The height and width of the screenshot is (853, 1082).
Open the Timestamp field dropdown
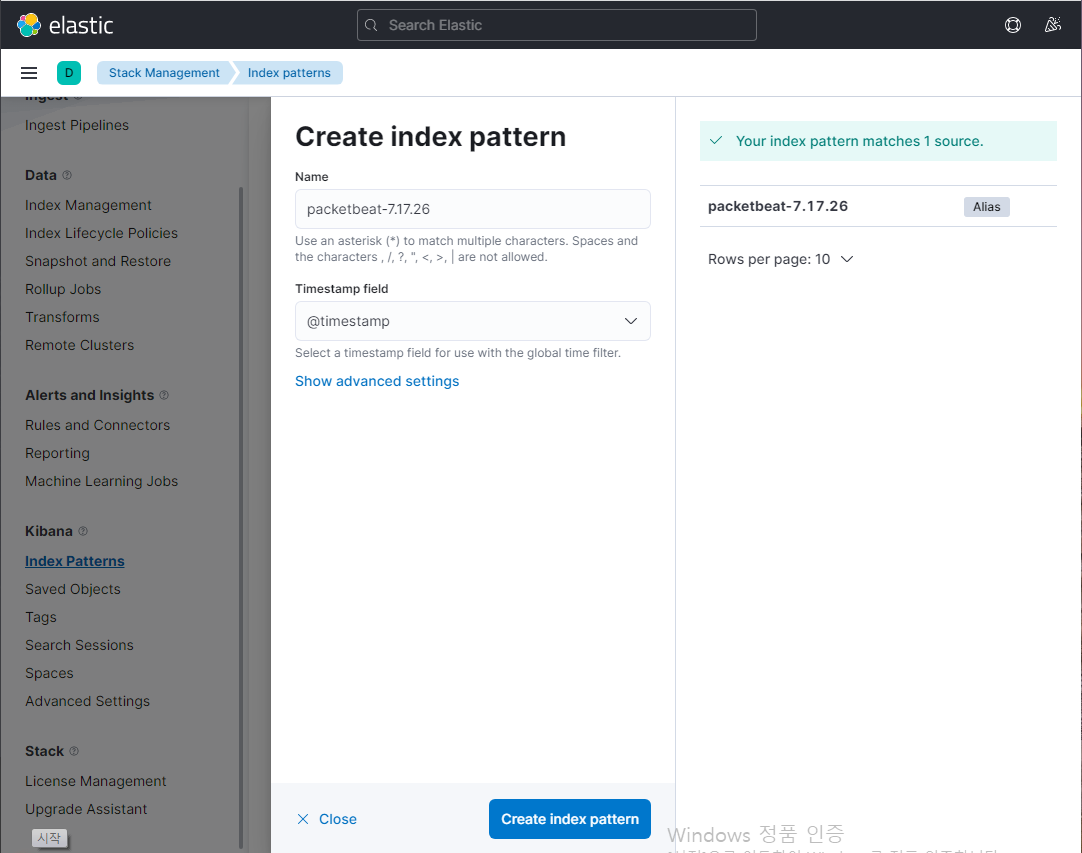click(x=473, y=321)
